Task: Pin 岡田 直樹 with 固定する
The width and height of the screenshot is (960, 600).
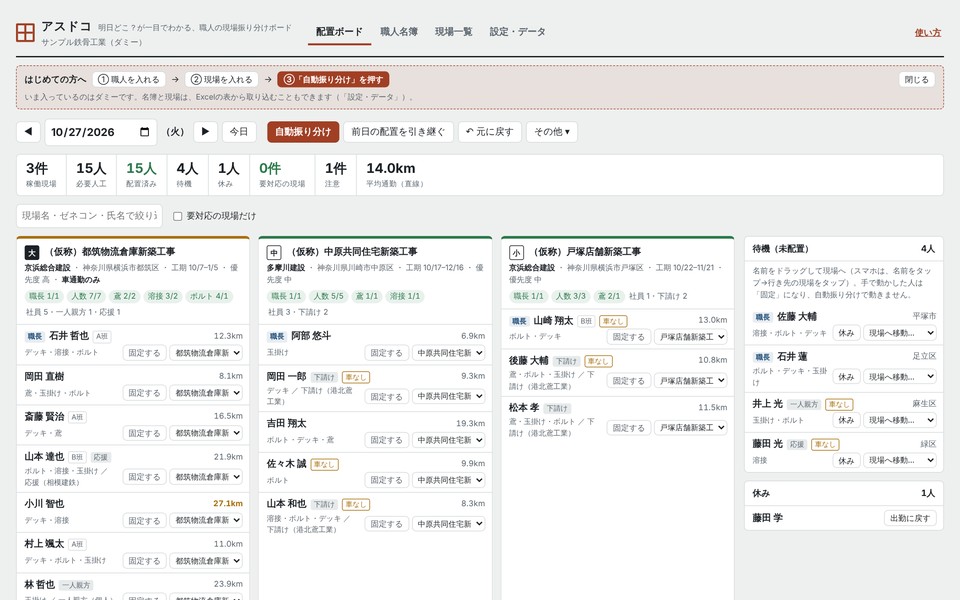Action: click(144, 393)
